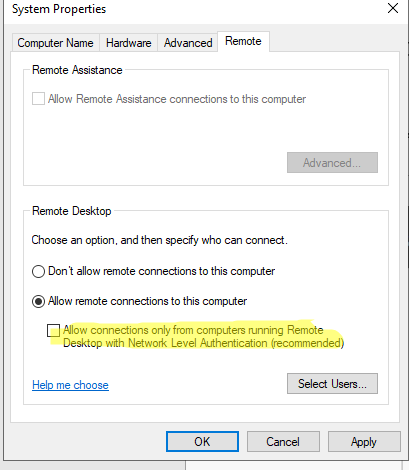The image size is (409, 470).
Task: Click the Choose an option instruction text
Action: [x=159, y=240]
